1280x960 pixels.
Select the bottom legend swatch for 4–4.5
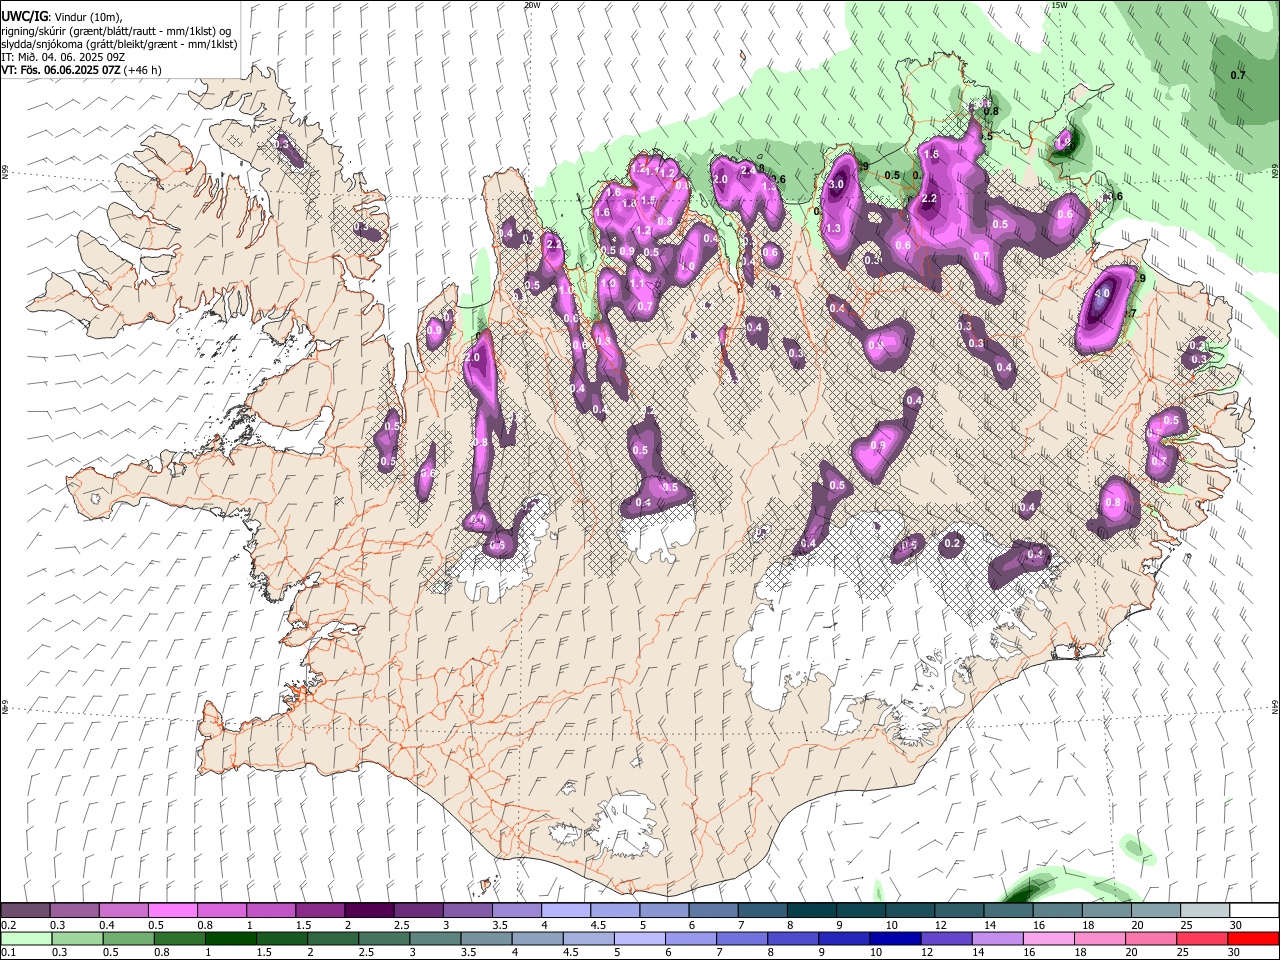(x=537, y=938)
